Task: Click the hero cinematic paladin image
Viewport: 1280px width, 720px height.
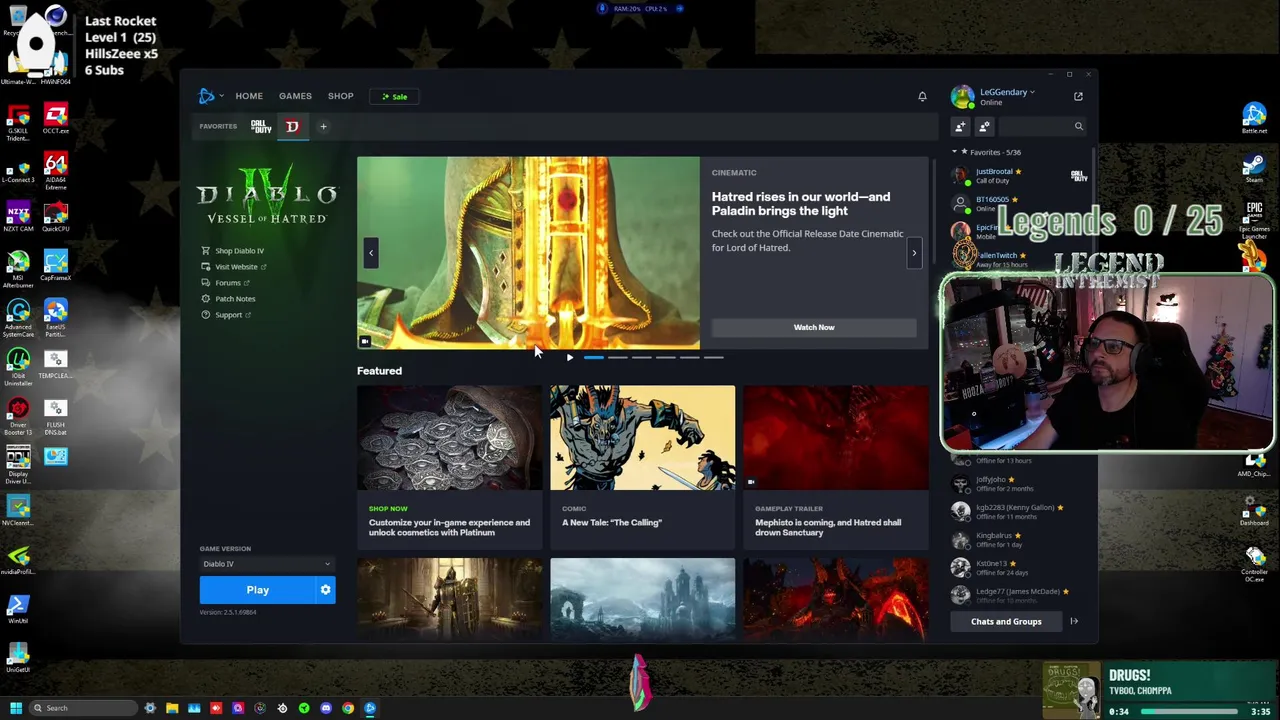Action: 528,252
